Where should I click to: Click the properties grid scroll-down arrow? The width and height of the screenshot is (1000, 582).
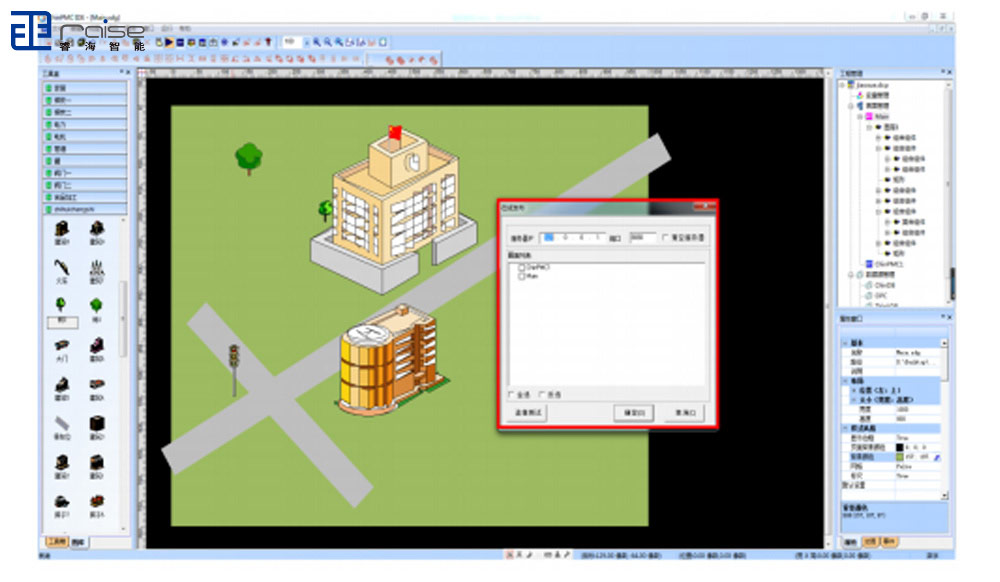click(945, 495)
